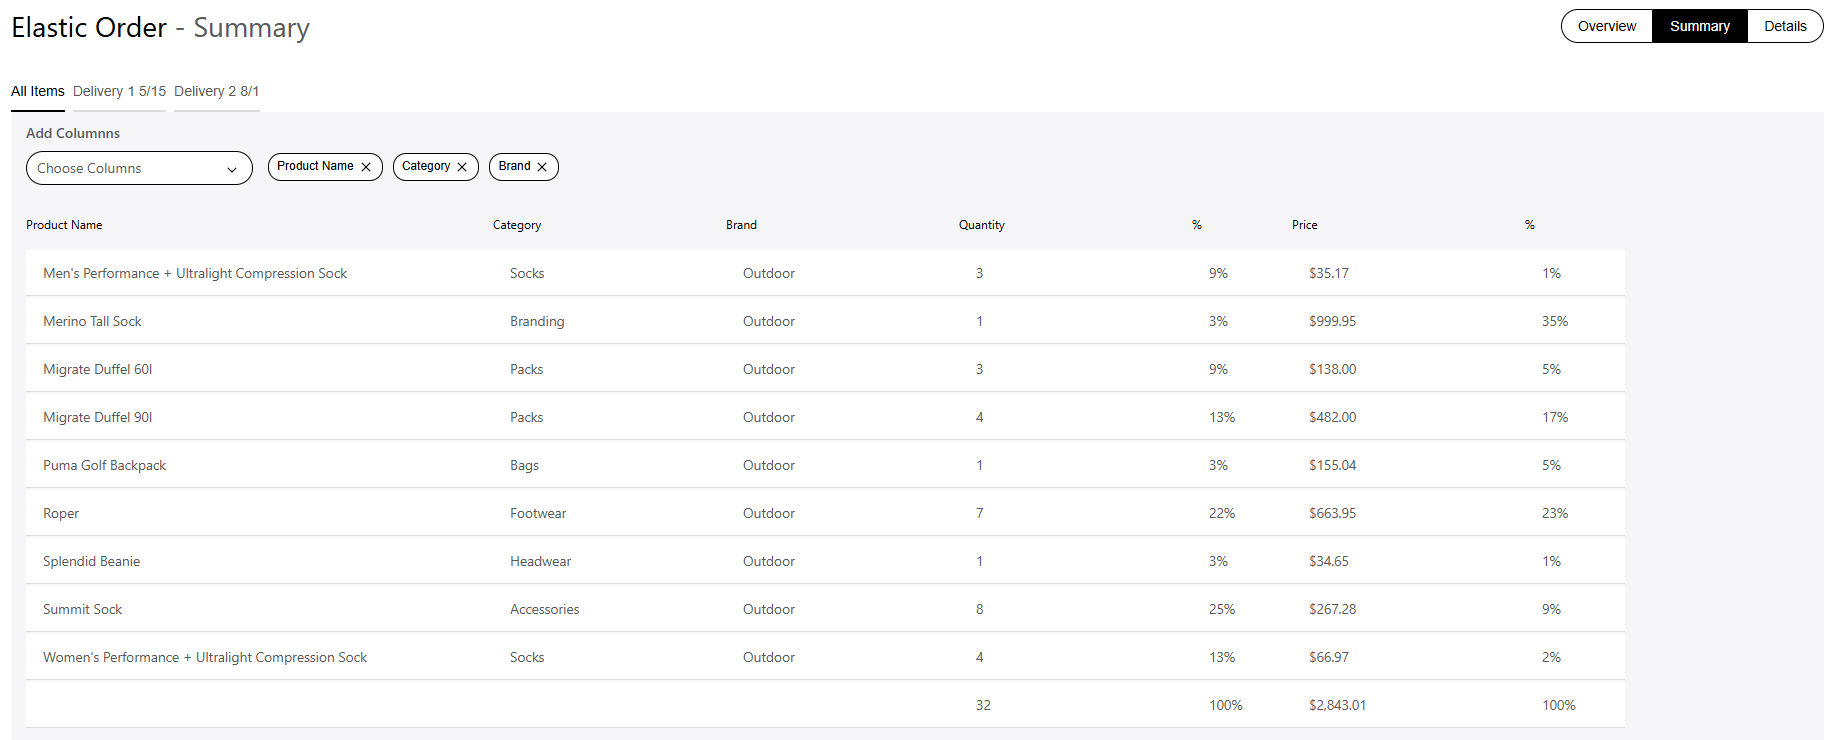The width and height of the screenshot is (1845, 740).
Task: Click the Quantity column header
Action: pos(981,225)
